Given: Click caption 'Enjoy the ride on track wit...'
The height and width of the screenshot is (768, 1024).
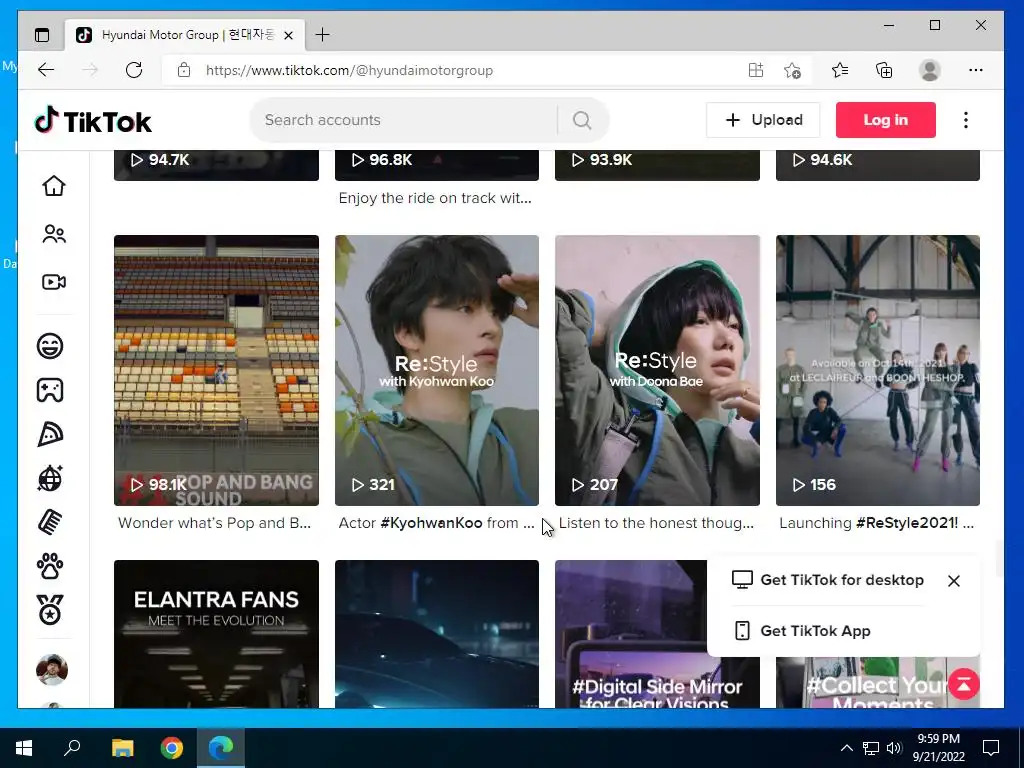Looking at the screenshot, I should coord(435,198).
